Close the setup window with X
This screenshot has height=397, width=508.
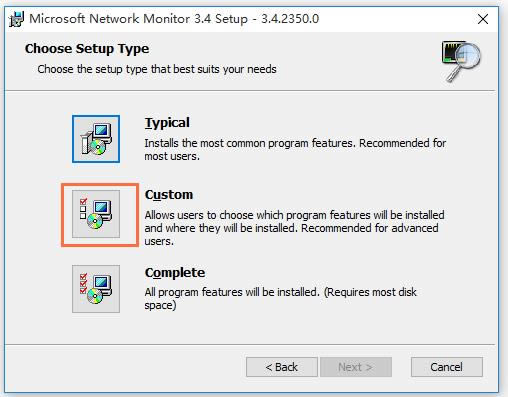pyautogui.click(x=483, y=19)
